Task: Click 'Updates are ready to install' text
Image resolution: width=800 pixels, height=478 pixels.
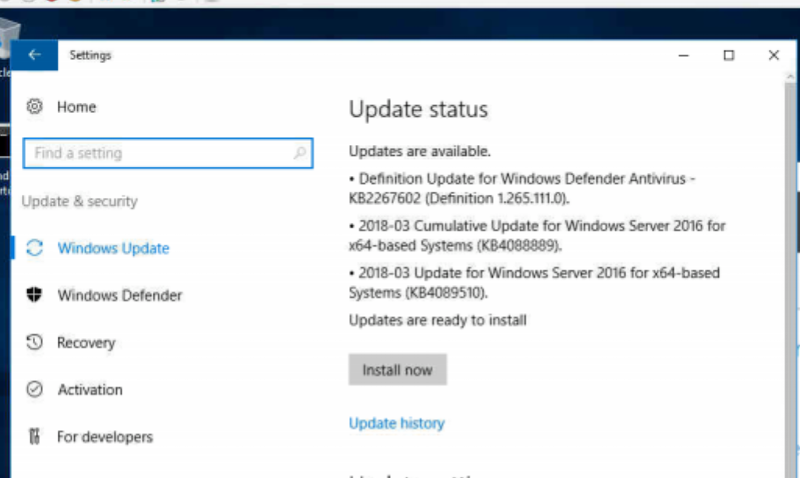Action: 438,320
